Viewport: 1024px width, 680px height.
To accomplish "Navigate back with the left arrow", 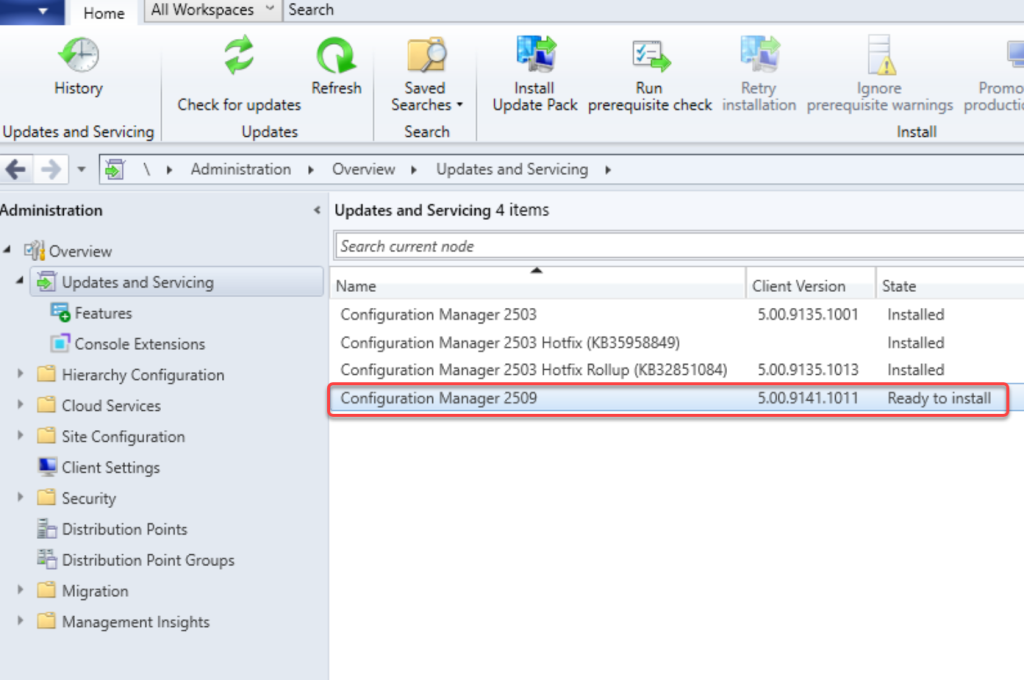I will [16, 170].
